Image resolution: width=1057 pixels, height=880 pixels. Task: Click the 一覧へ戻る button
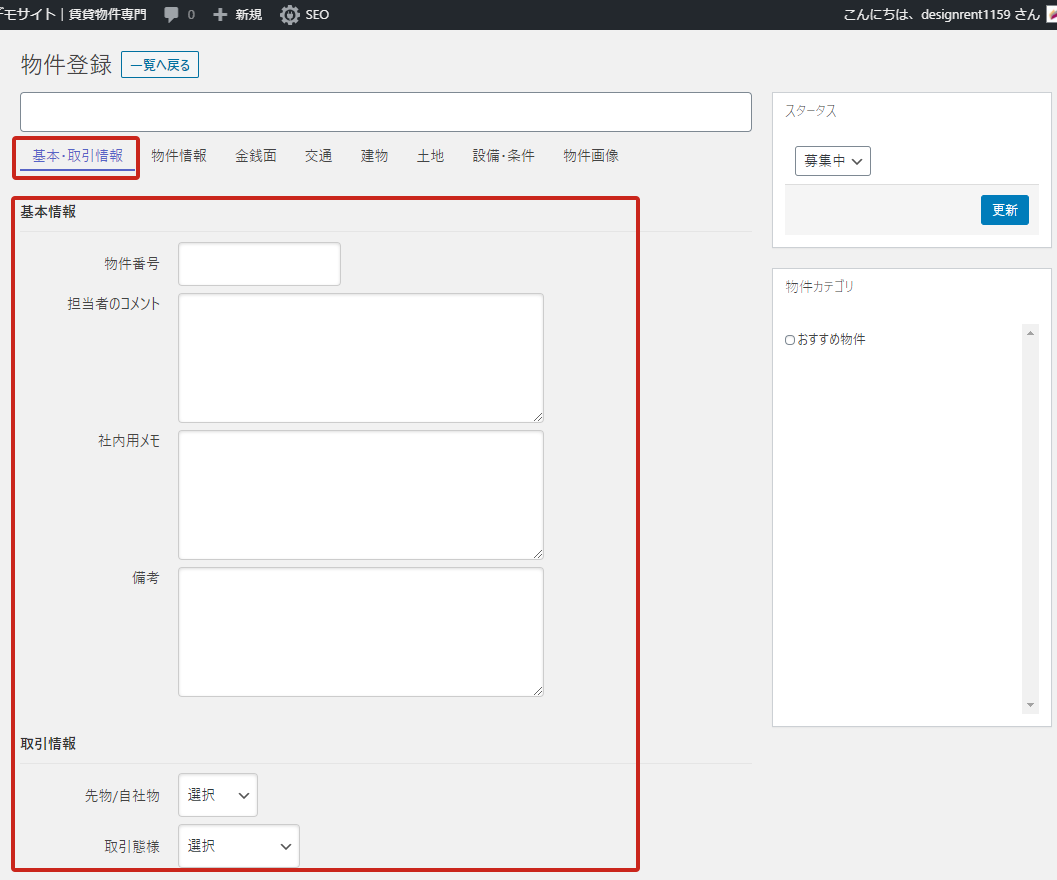pos(160,65)
